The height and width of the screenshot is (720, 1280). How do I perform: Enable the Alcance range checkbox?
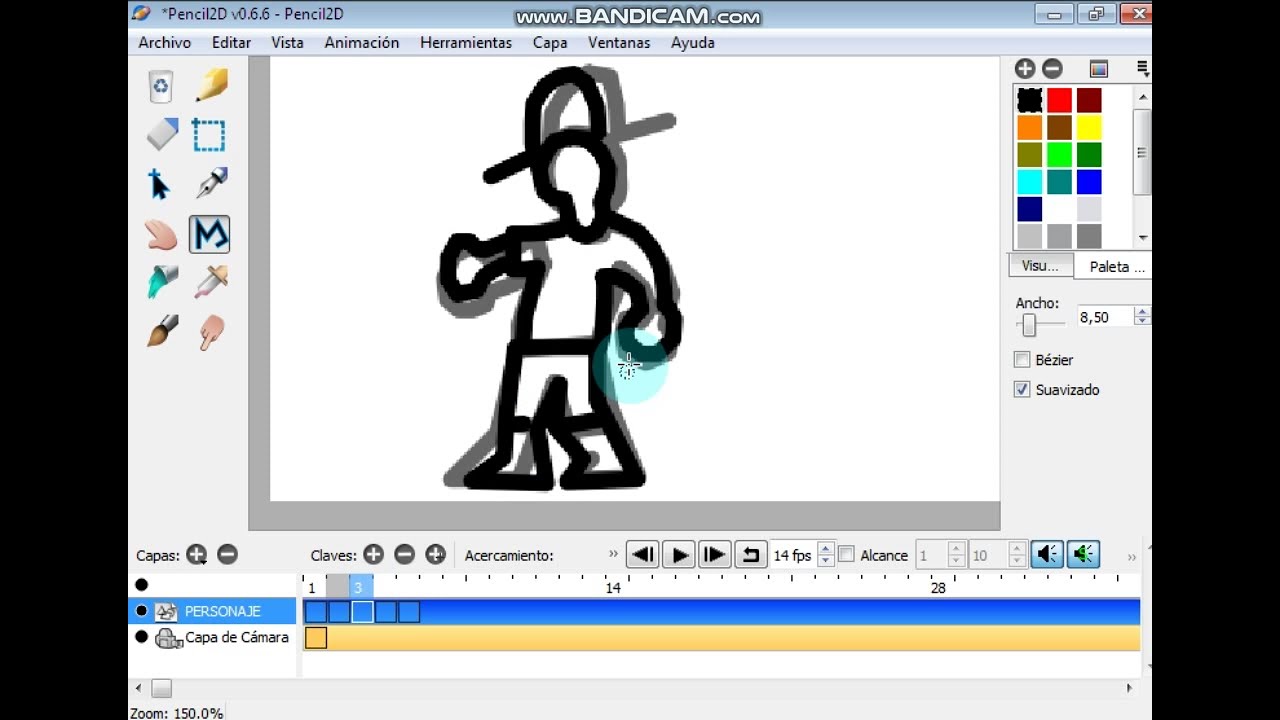pos(846,554)
